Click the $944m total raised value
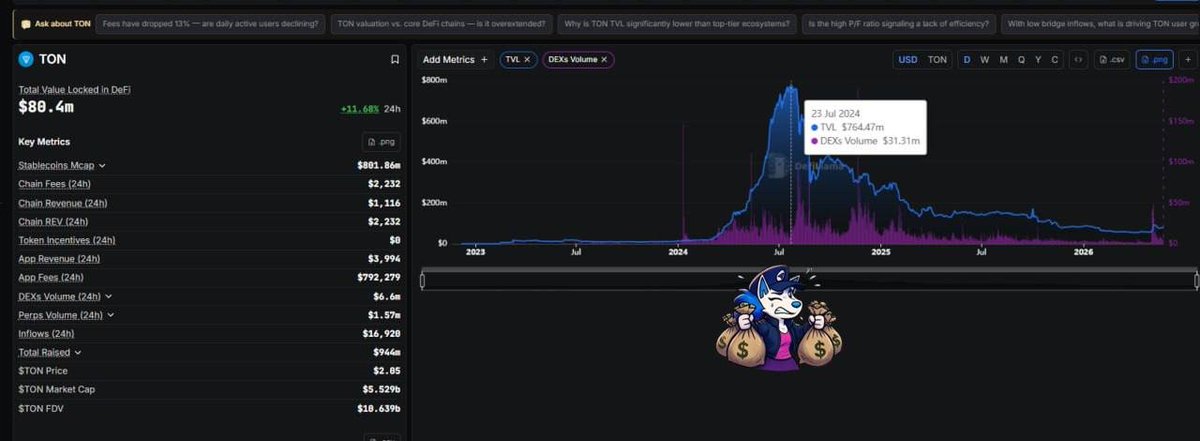This screenshot has width=1200, height=441. tap(387, 352)
